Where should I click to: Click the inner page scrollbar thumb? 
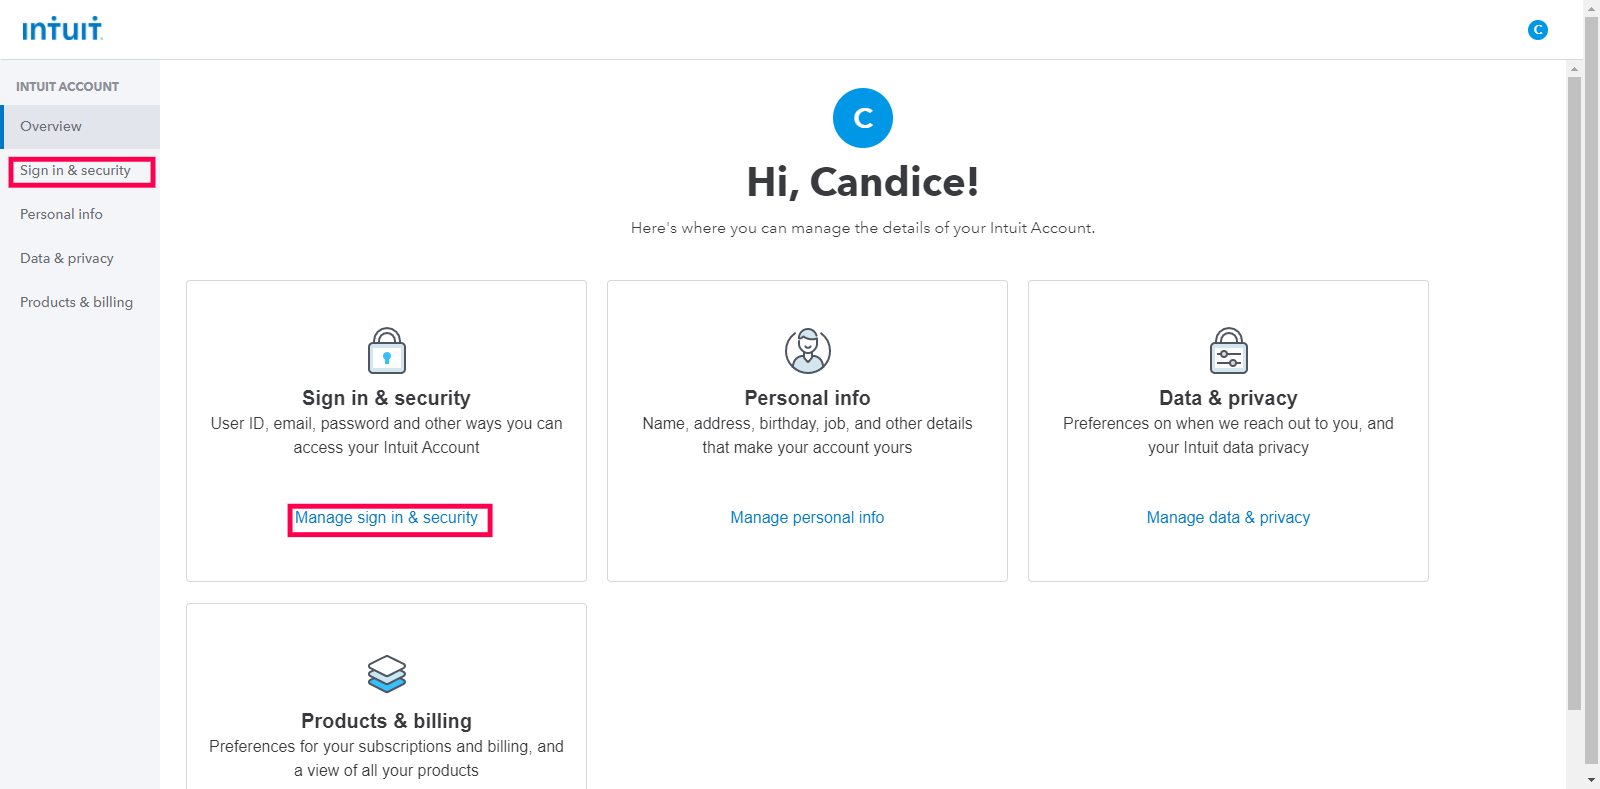[1574, 393]
